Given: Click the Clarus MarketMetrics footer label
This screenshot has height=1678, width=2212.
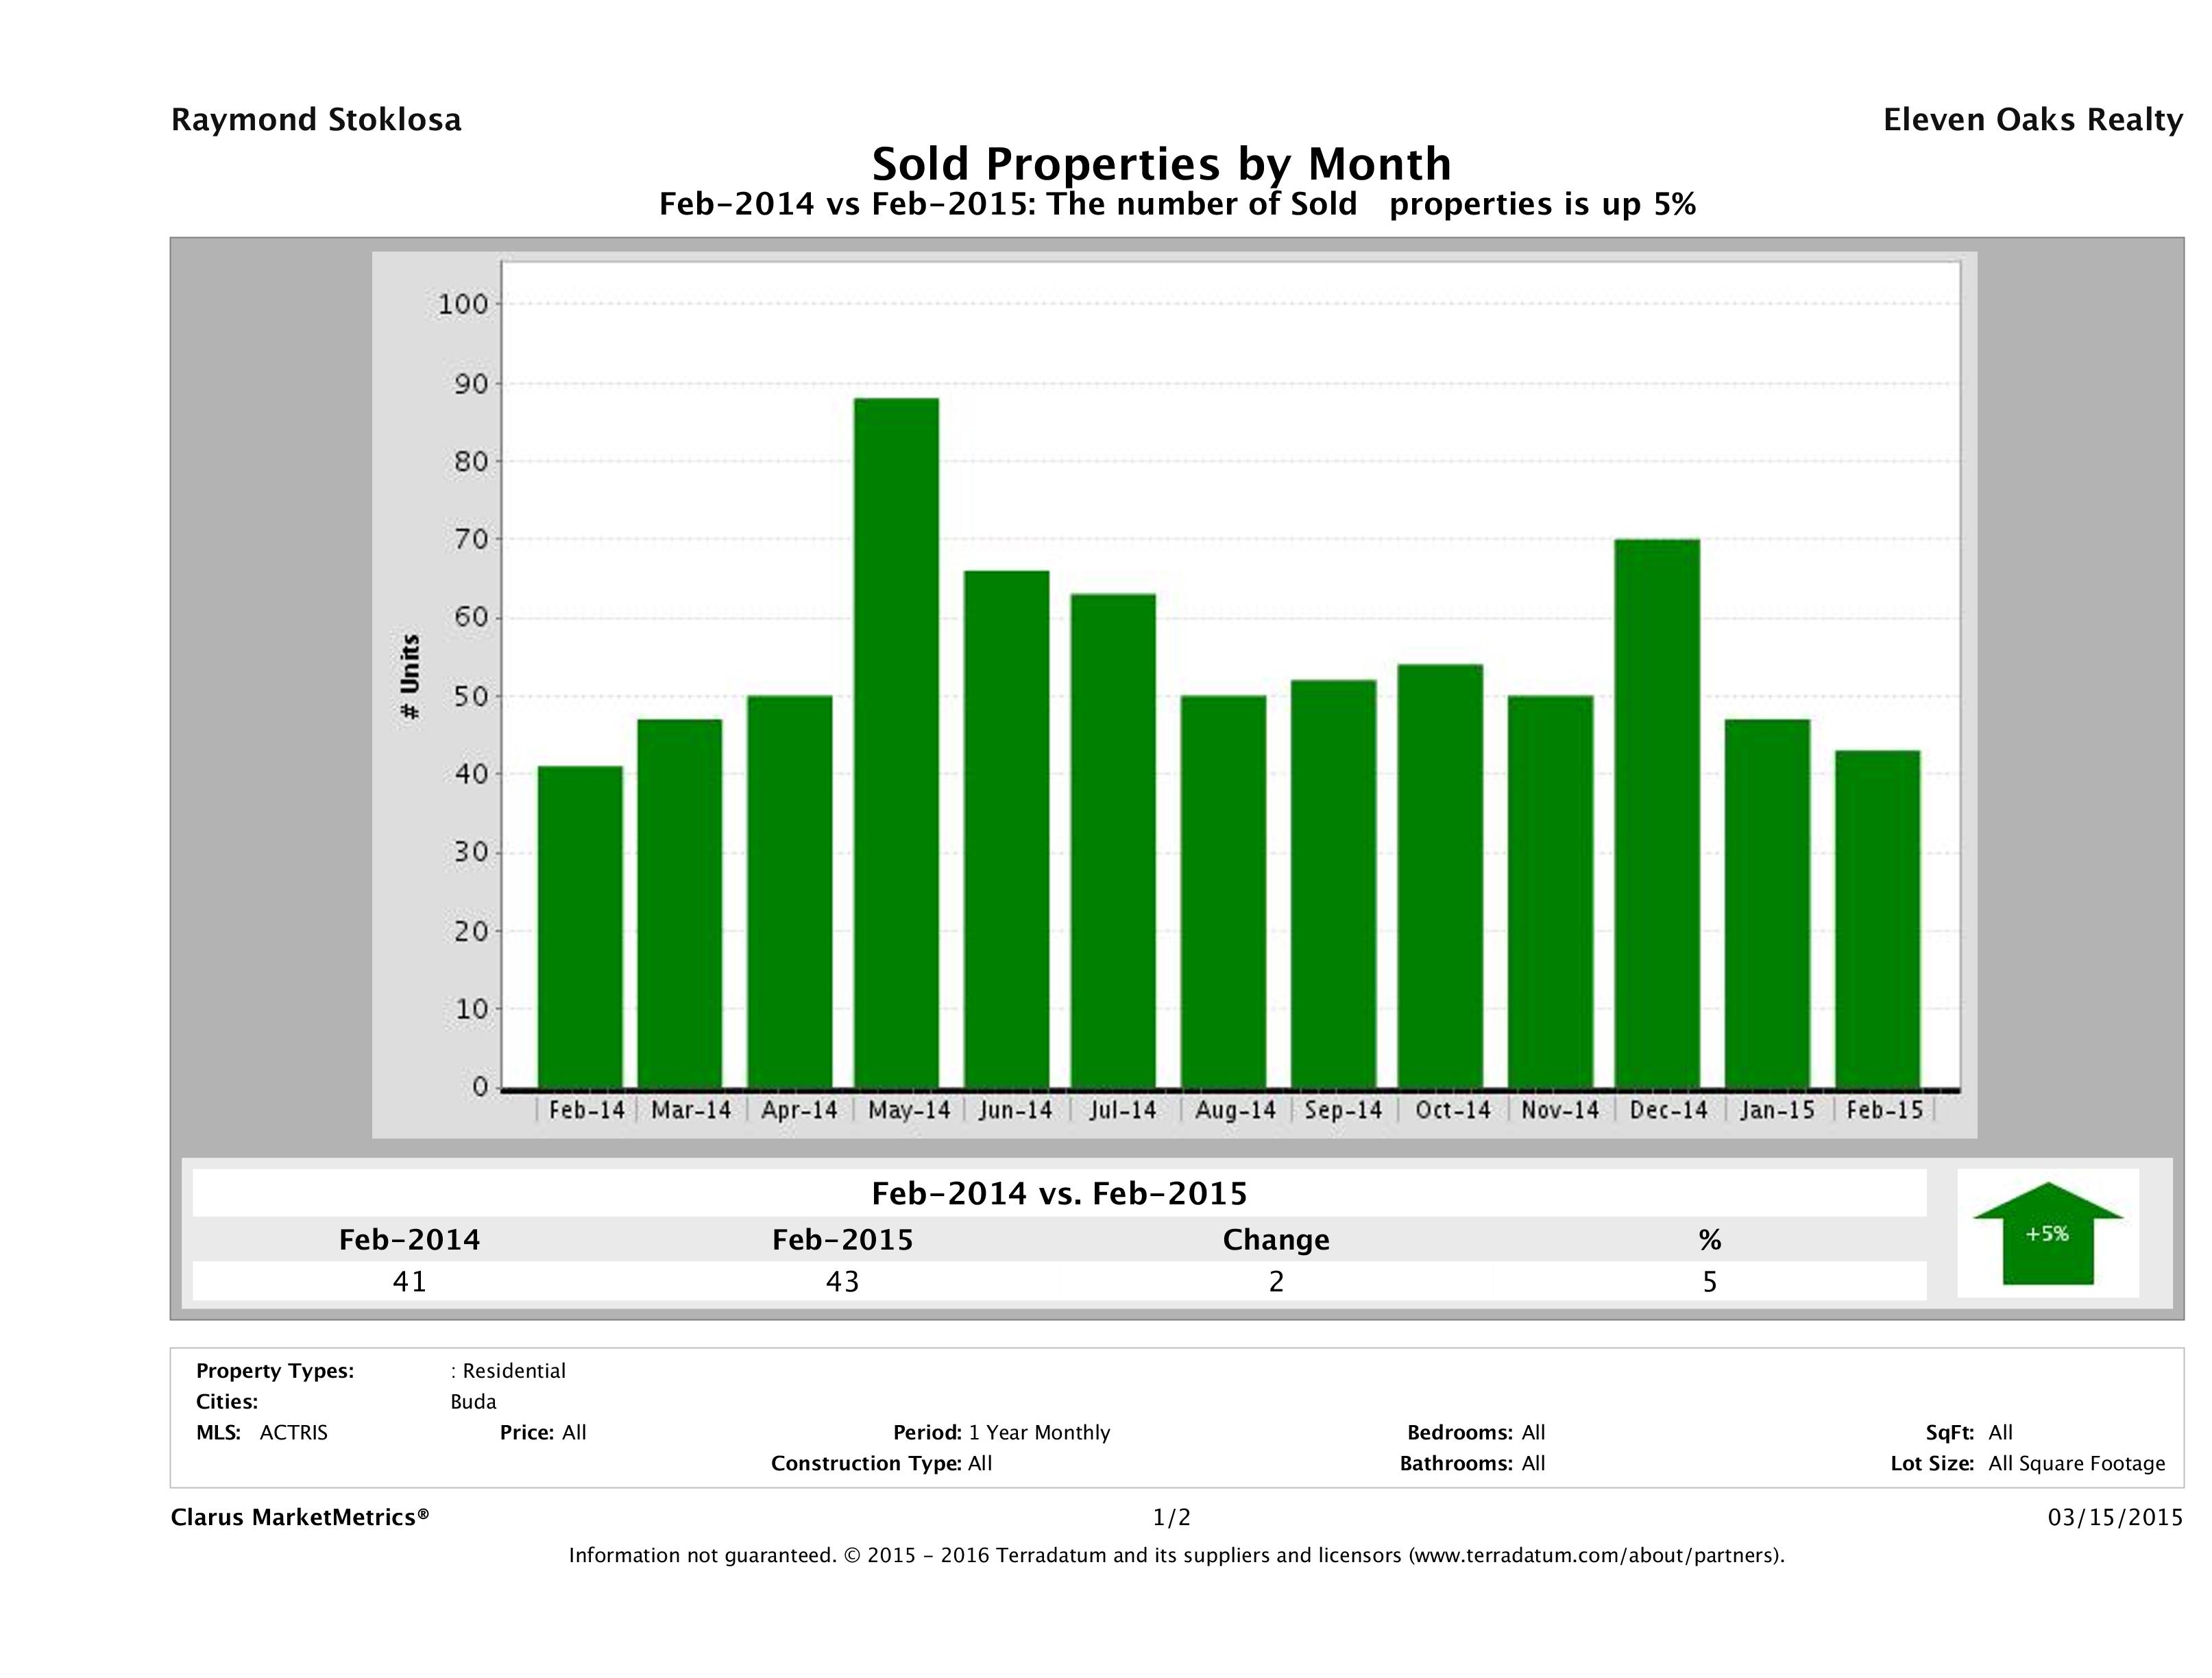Looking at the screenshot, I should coord(300,1517).
